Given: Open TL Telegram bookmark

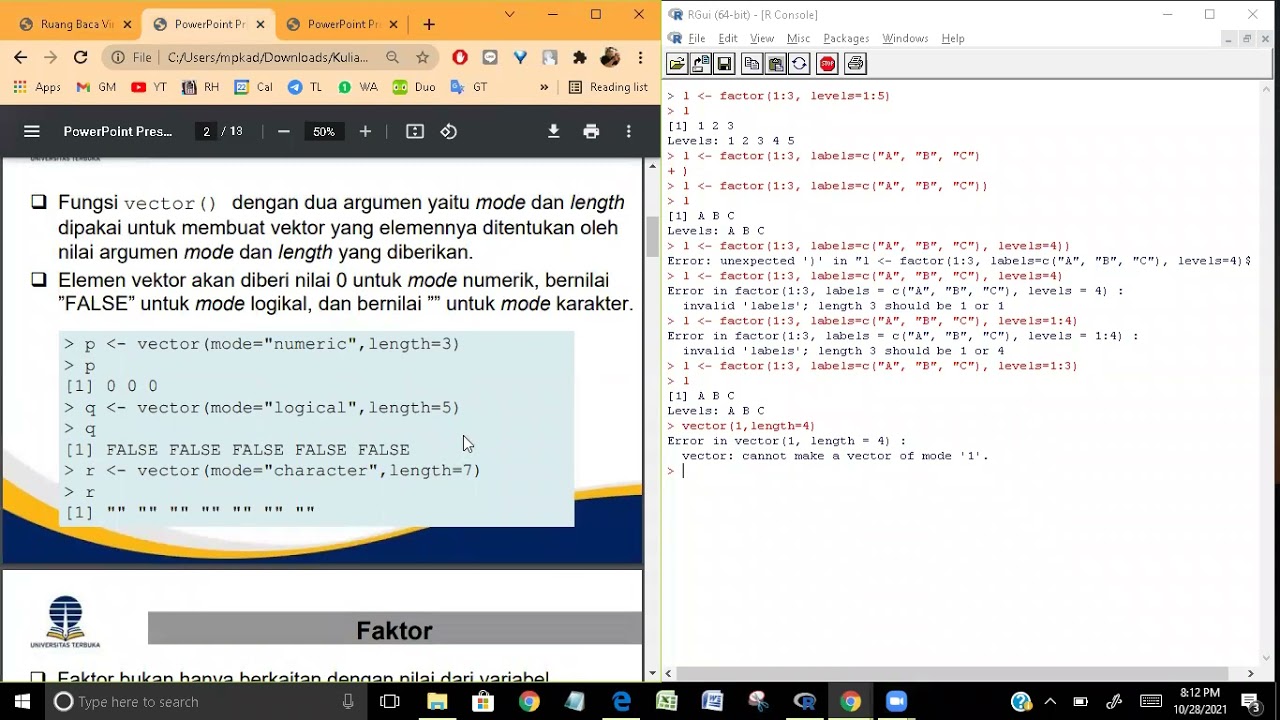Looking at the screenshot, I should (305, 87).
